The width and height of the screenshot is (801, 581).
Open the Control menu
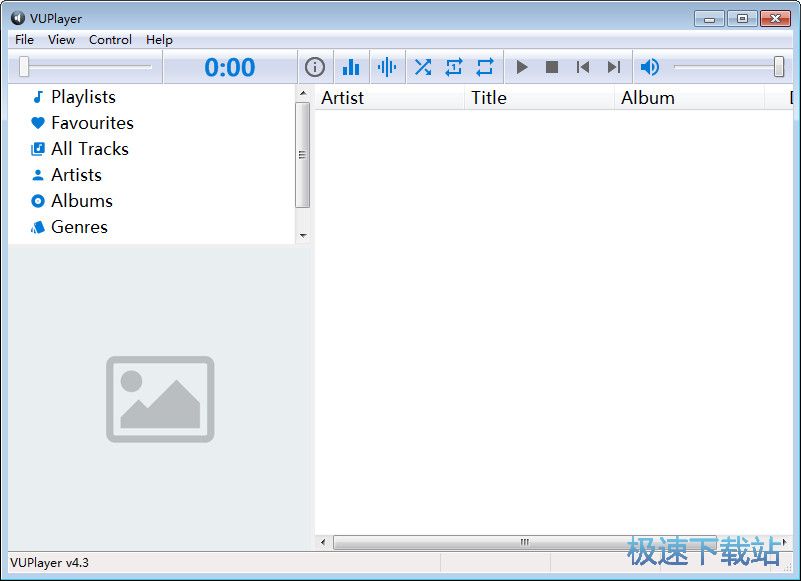coord(110,40)
